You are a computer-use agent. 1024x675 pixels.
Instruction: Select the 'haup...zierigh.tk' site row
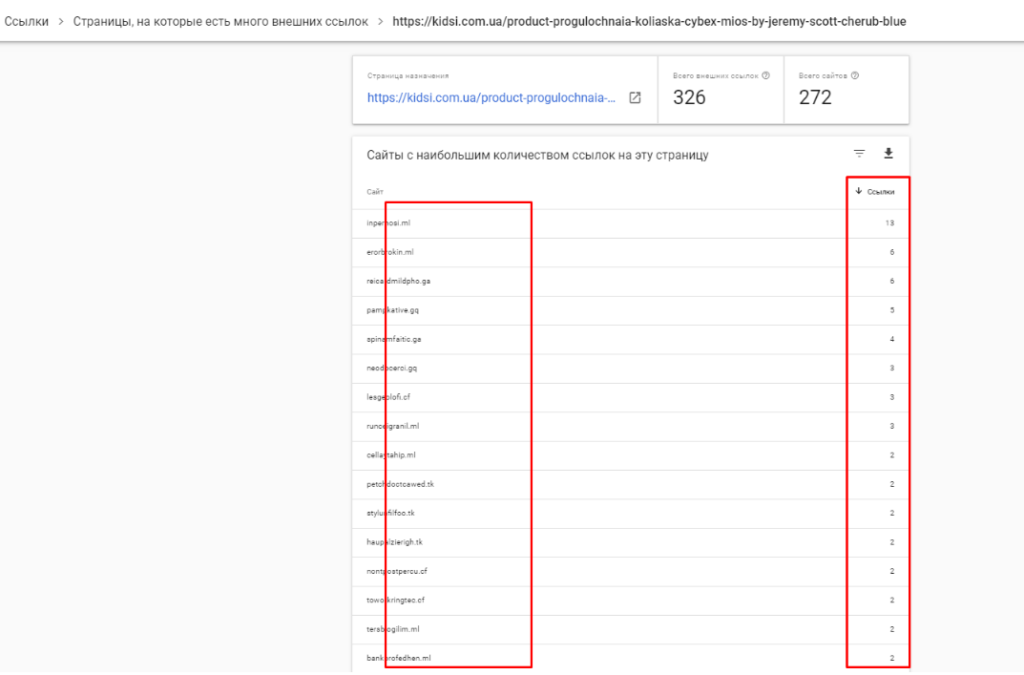click(395, 542)
